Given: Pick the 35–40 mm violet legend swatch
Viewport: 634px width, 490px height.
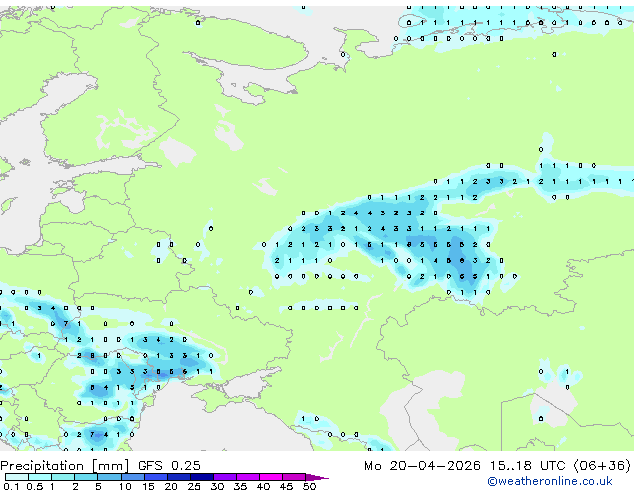Looking at the screenshot, I should pyautogui.click(x=247, y=477).
